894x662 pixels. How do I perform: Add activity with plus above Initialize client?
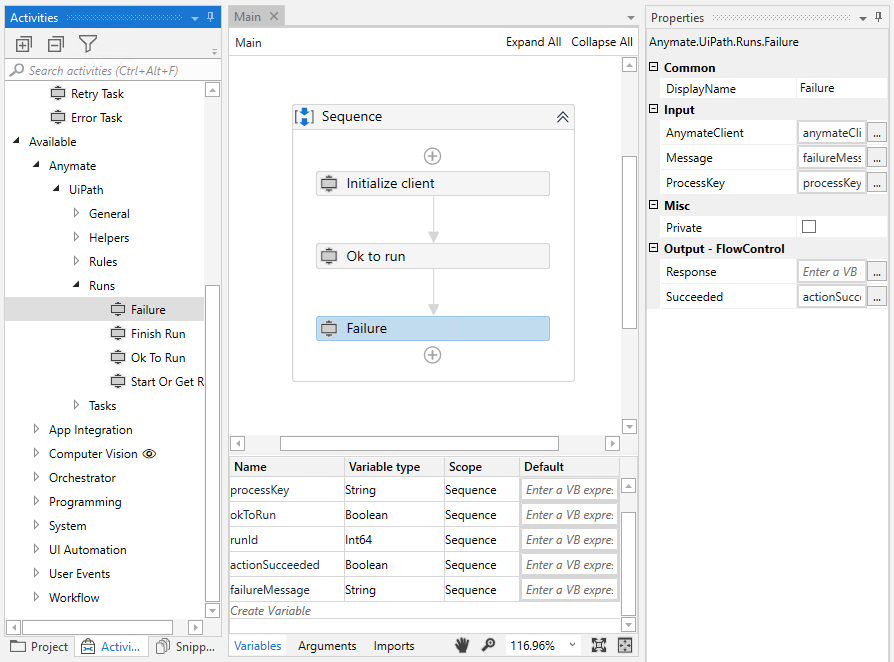432,156
